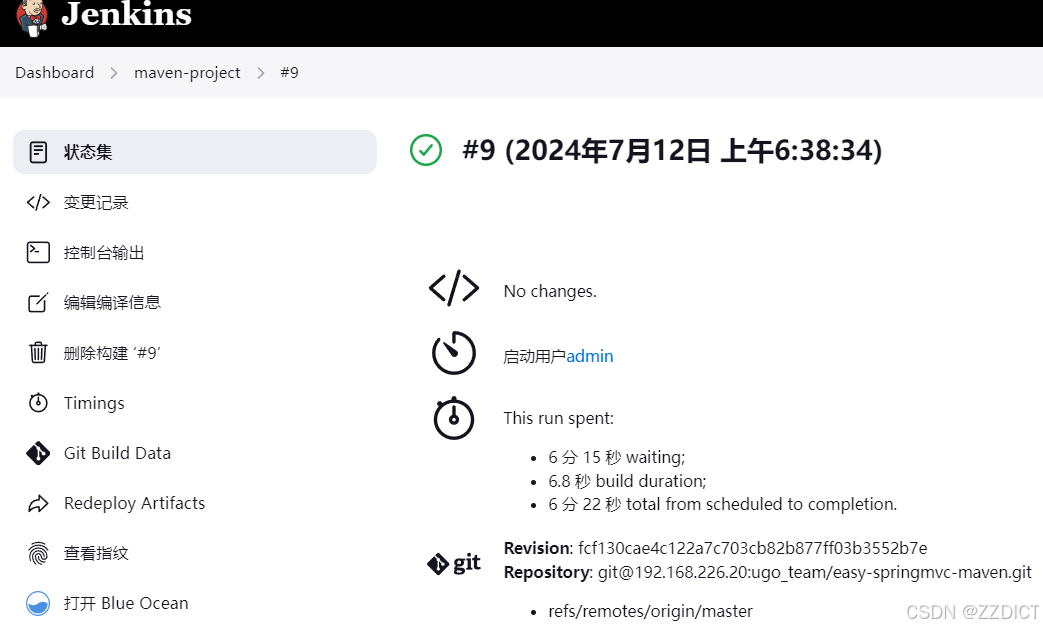Expand the chevron after maven-project breadcrumb
Screen dimensions: 1043x630
coord(261,73)
